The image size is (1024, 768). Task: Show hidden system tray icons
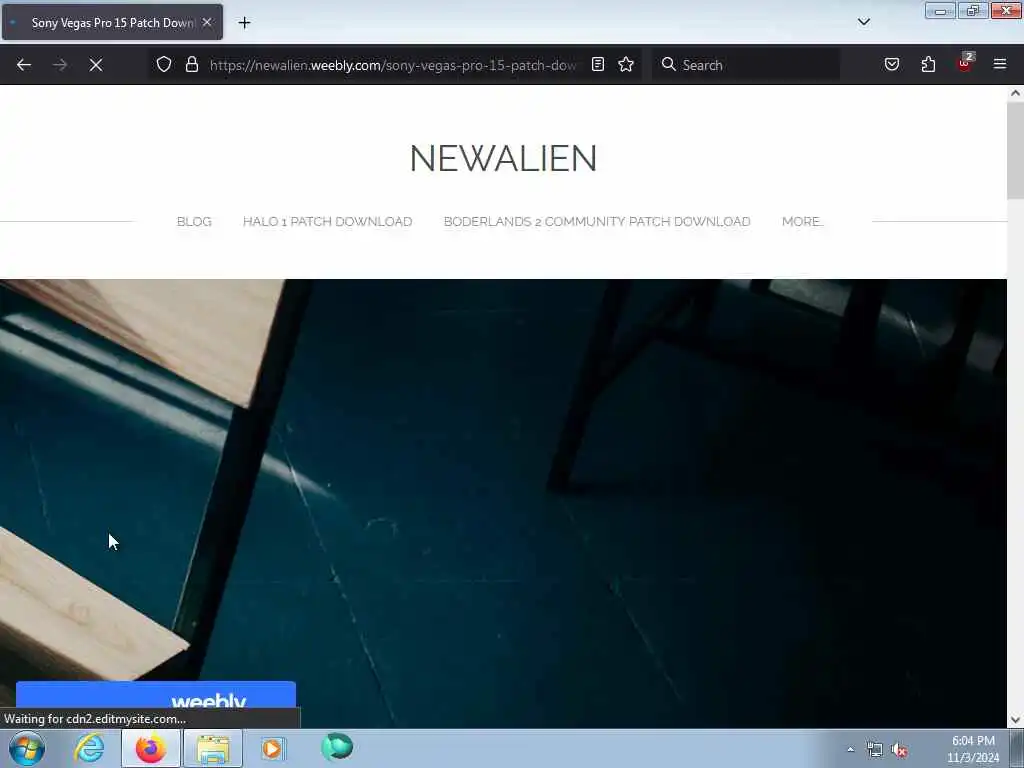point(850,750)
